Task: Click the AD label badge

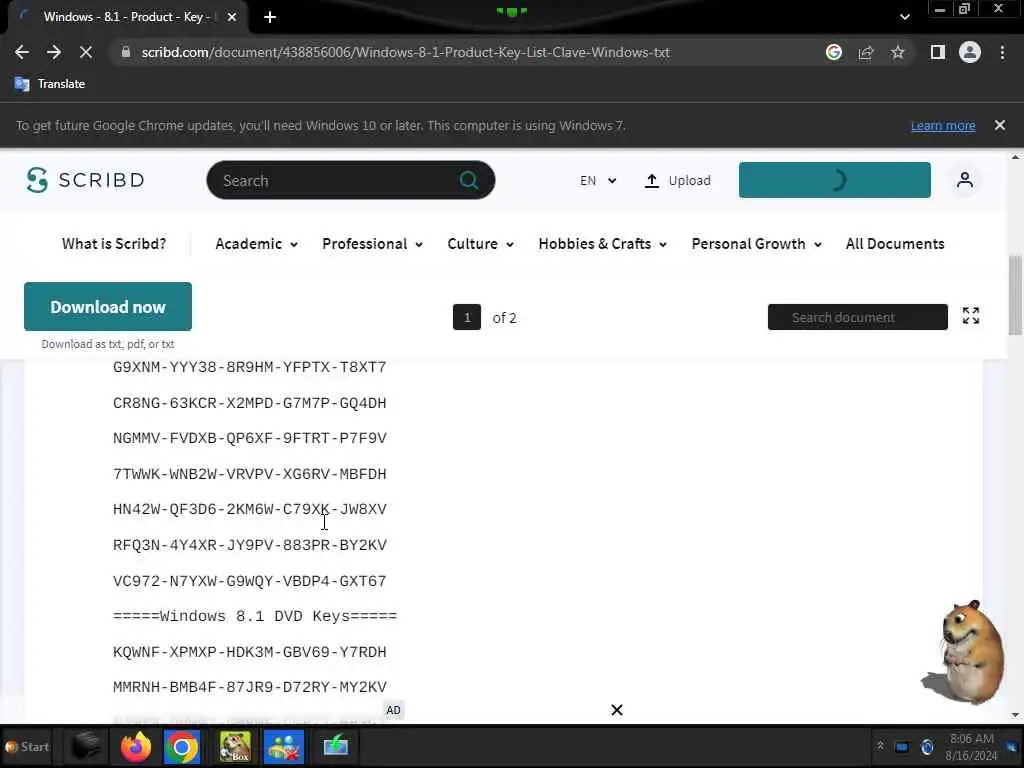Action: 393,710
